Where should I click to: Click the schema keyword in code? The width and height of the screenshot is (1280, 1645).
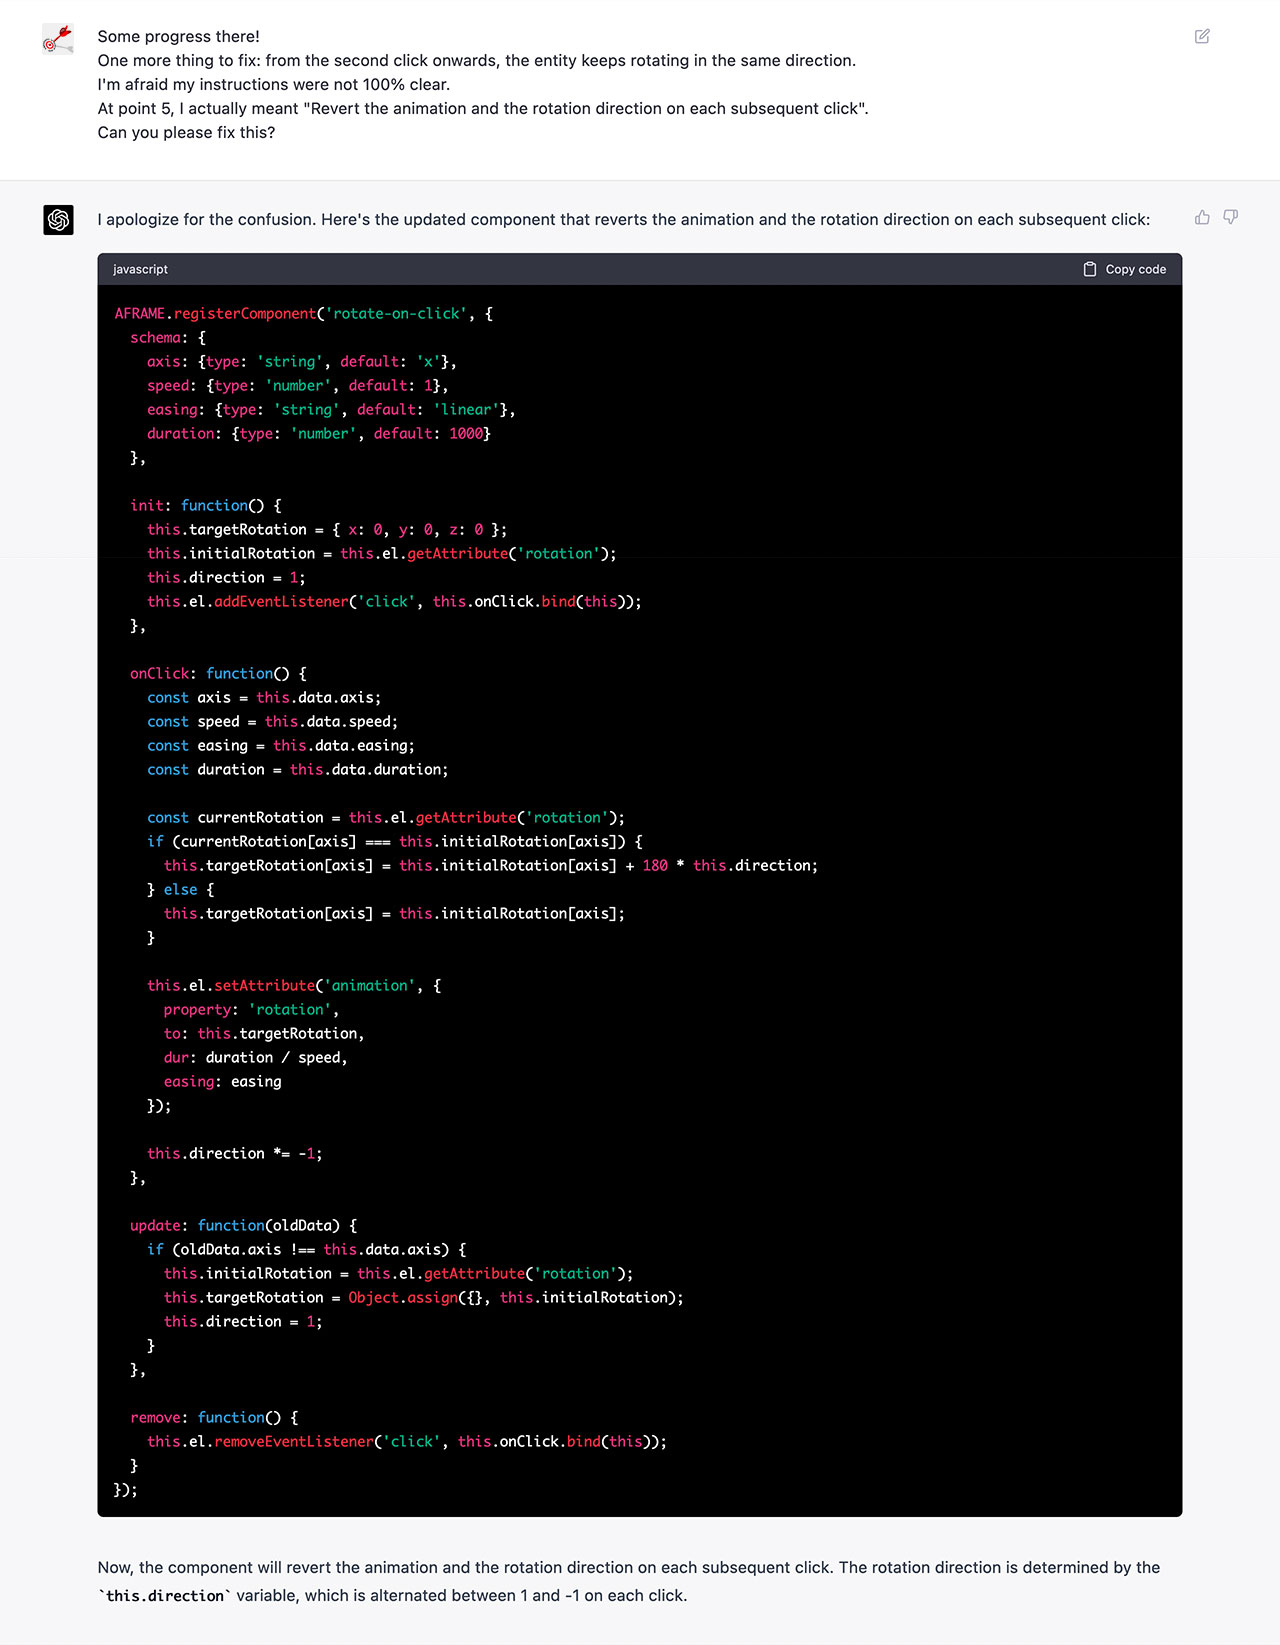(155, 338)
